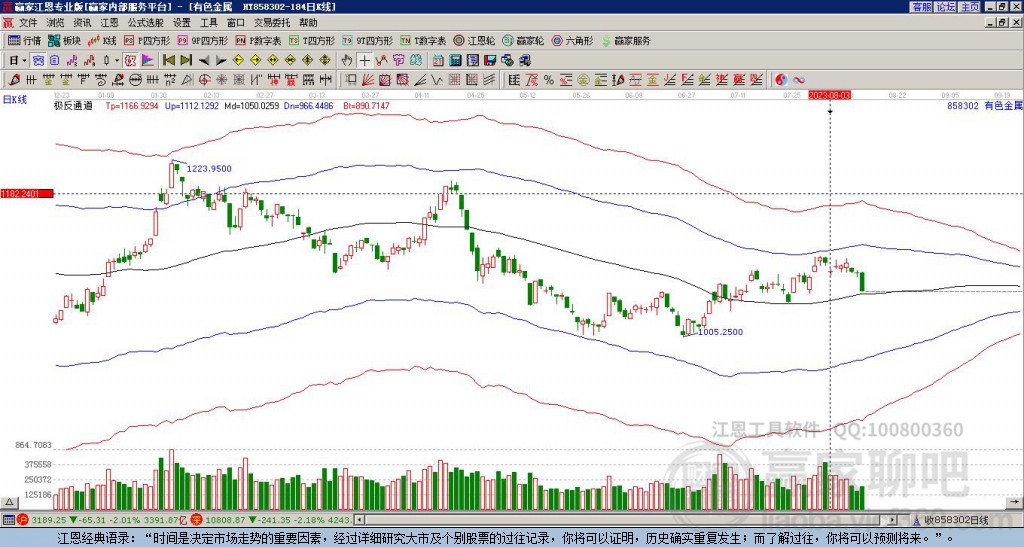Screen dimensions: 1024x548
Task: Select the circled-金 golden ratio tool
Action: pos(583,80)
